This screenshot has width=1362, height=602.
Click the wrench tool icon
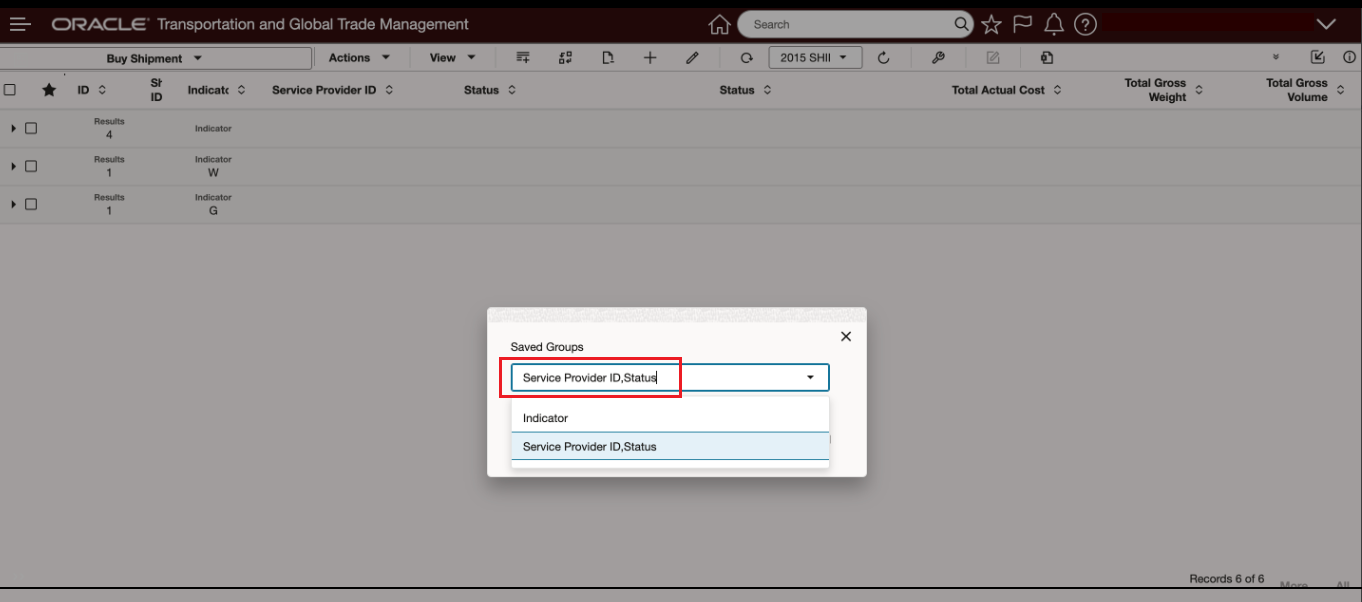[938, 58]
